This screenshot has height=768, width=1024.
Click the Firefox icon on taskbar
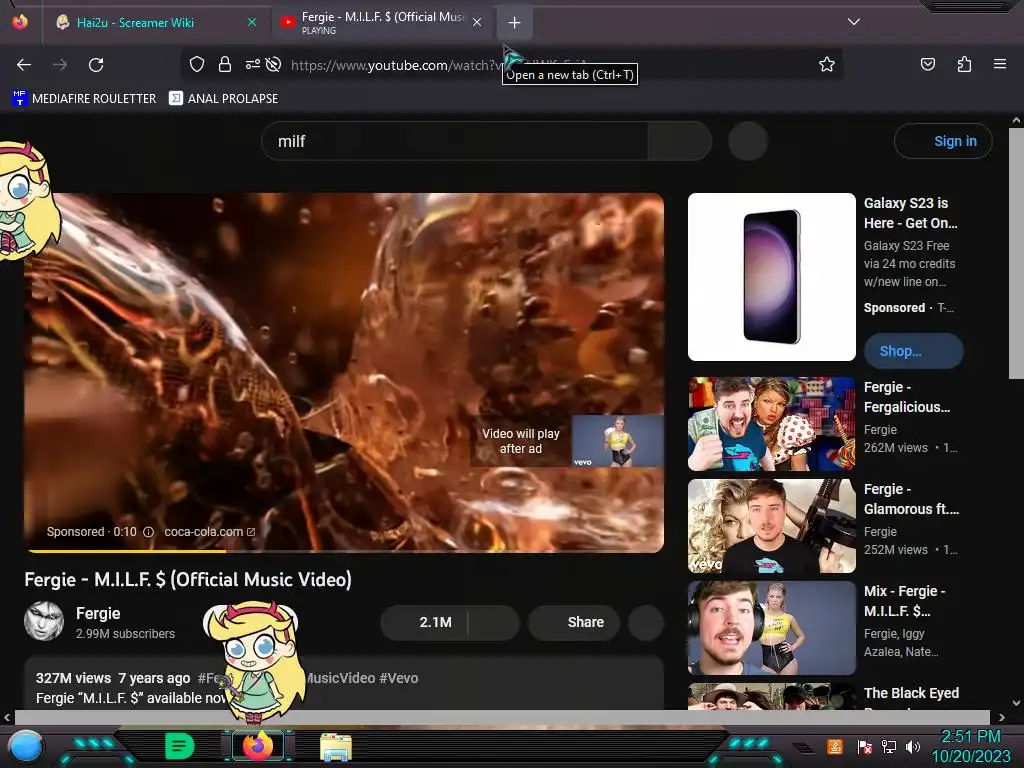pos(258,745)
